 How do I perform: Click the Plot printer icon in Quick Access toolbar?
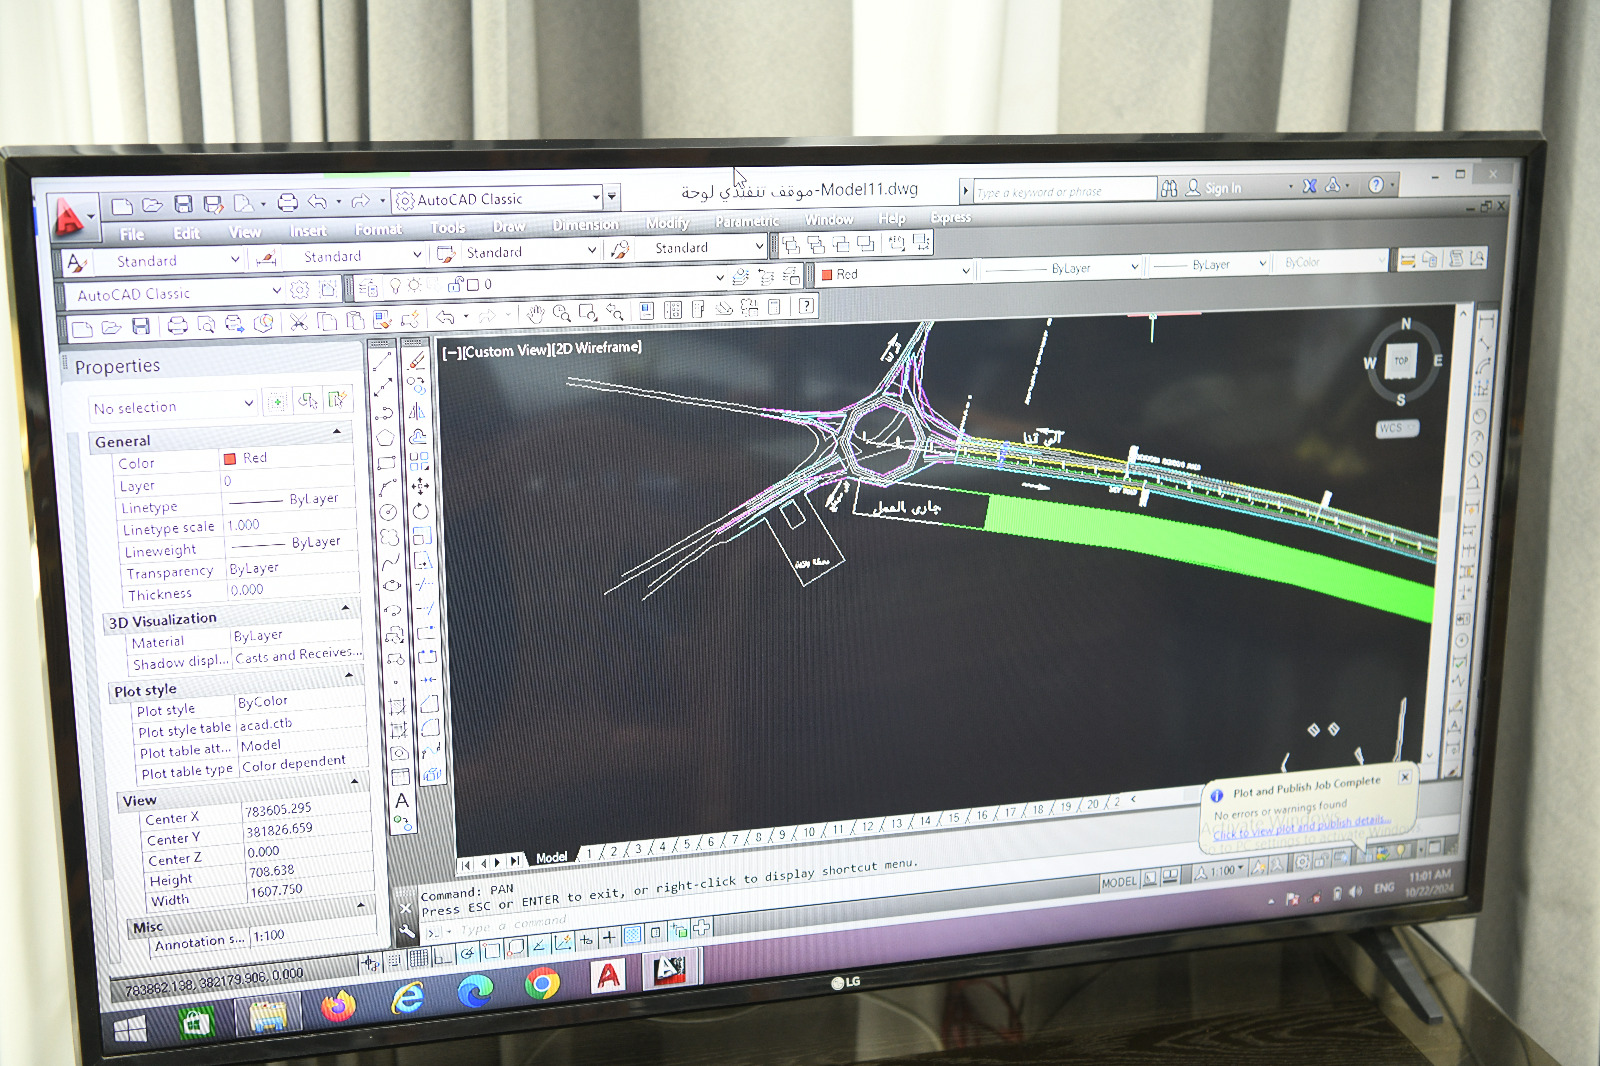(288, 203)
